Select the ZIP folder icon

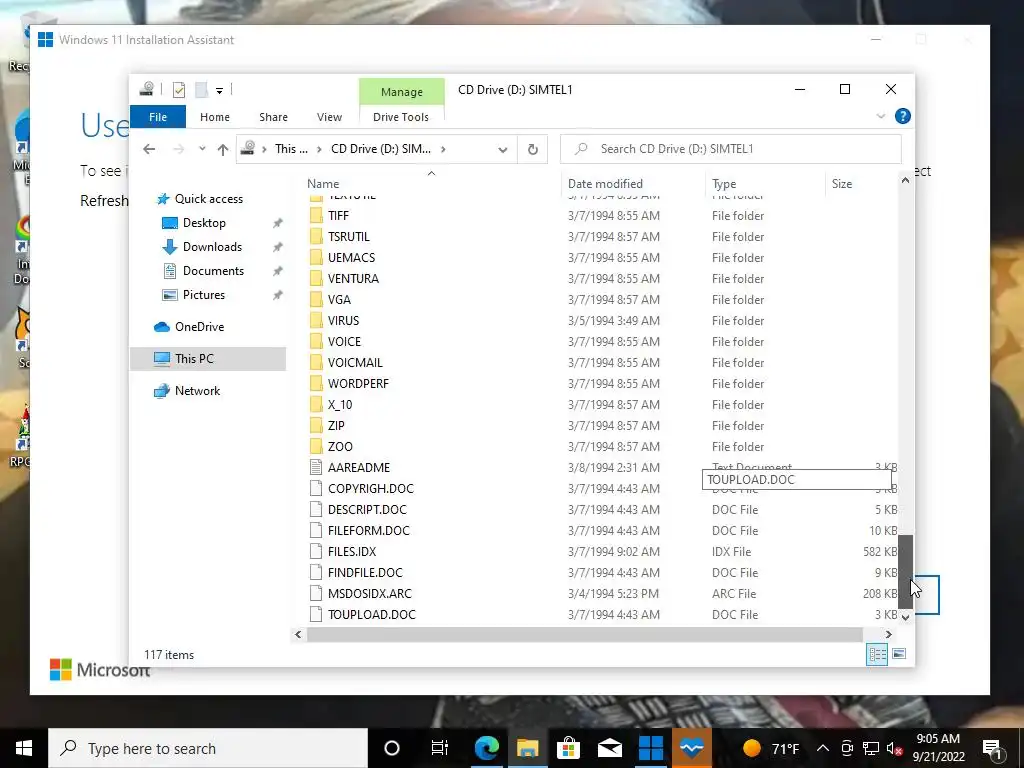click(316, 425)
